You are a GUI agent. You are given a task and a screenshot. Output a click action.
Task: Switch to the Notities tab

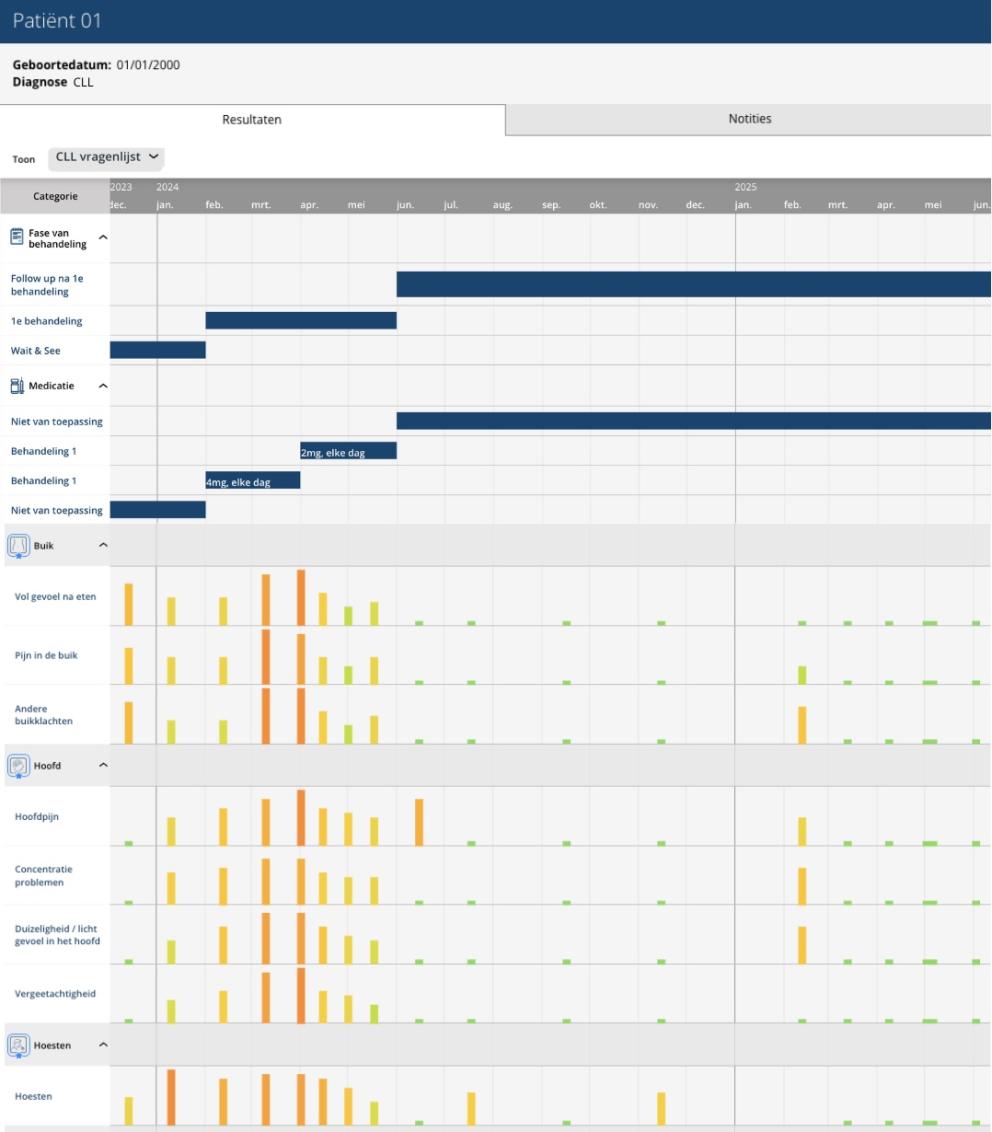(749, 119)
